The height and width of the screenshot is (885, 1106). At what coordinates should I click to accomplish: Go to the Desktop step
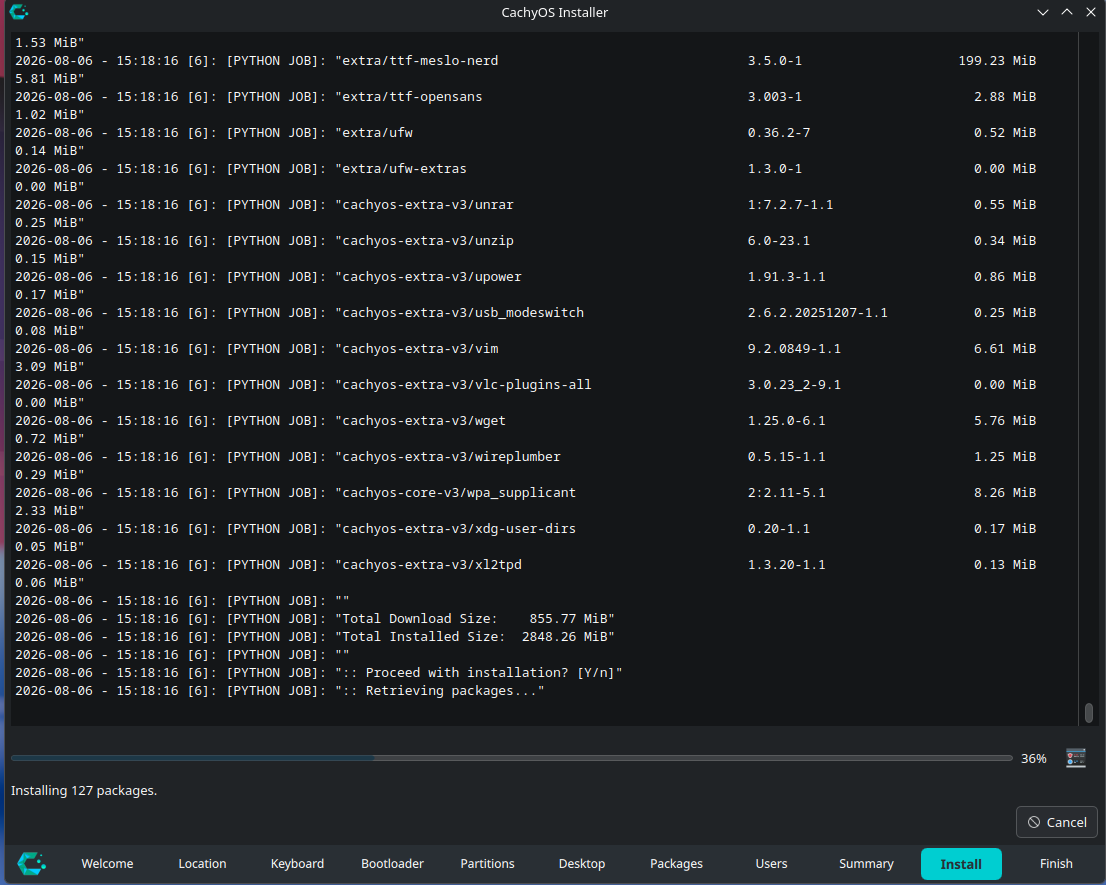tap(582, 863)
